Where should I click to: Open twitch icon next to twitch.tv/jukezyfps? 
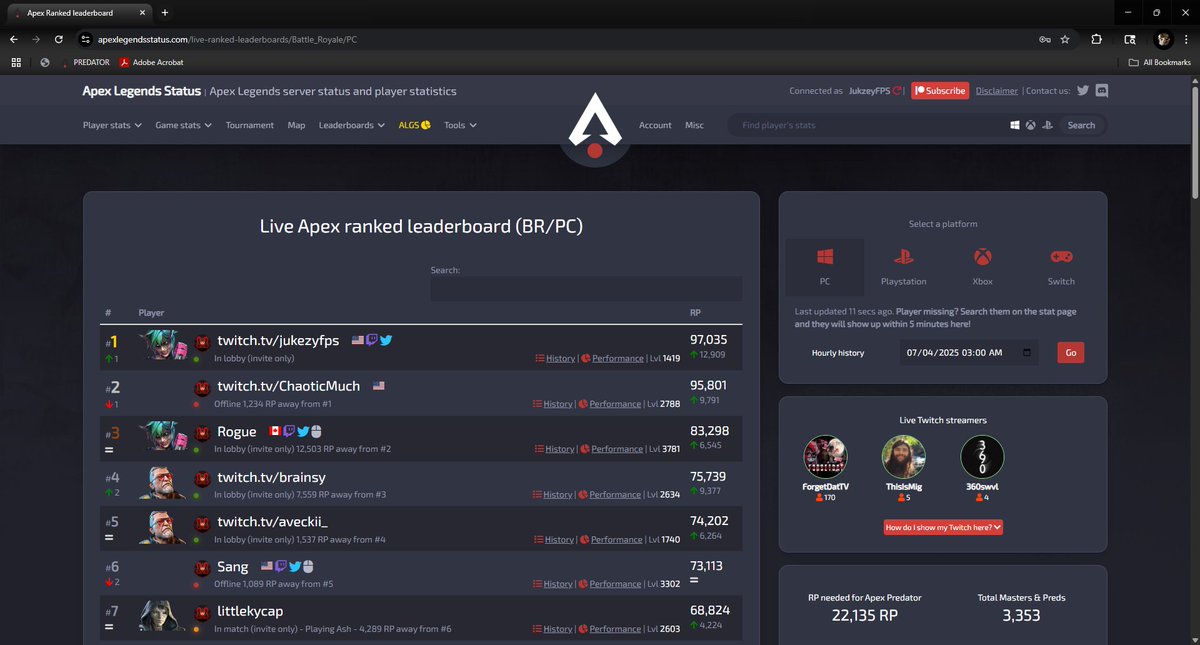(372, 340)
